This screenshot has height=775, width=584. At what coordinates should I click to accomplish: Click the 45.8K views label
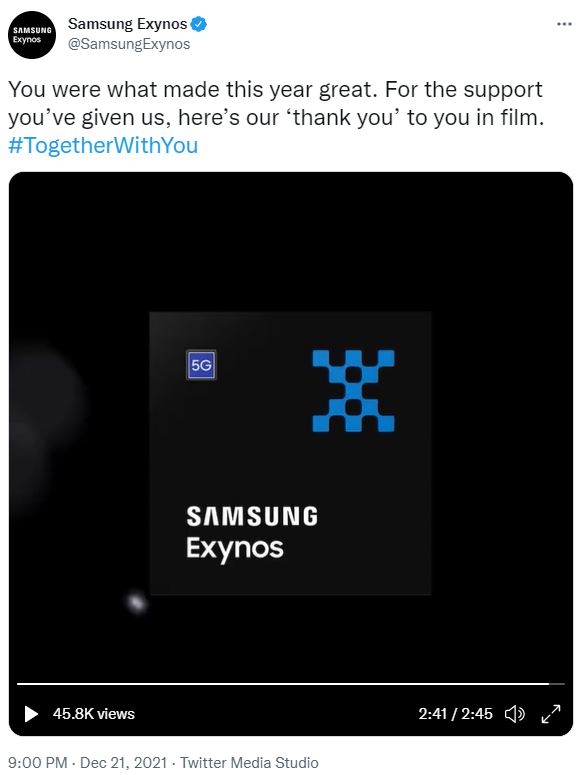pyautogui.click(x=94, y=714)
